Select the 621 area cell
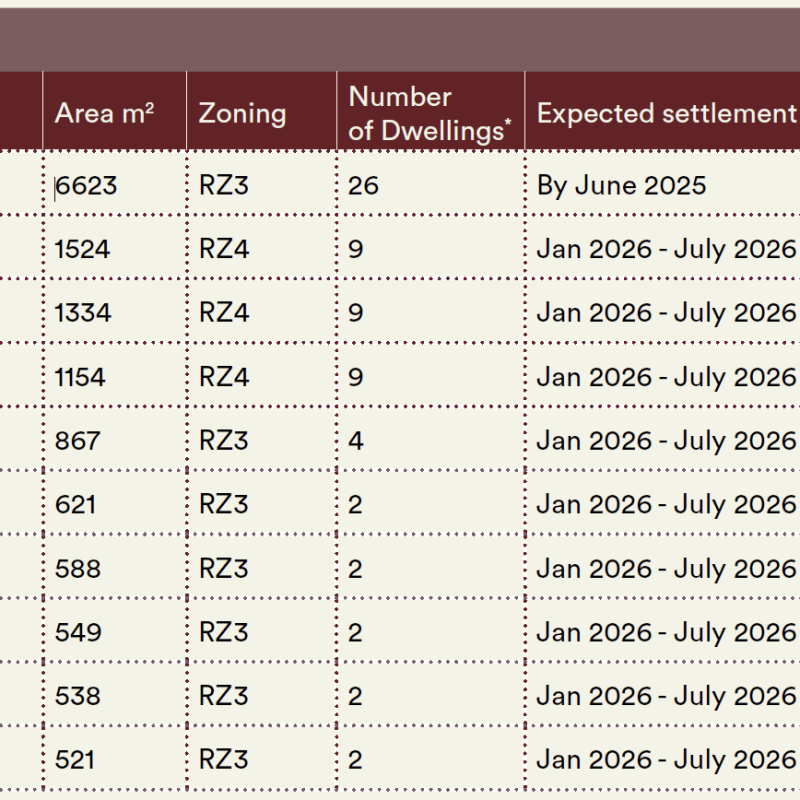Image resolution: width=800 pixels, height=800 pixels. coord(76,505)
